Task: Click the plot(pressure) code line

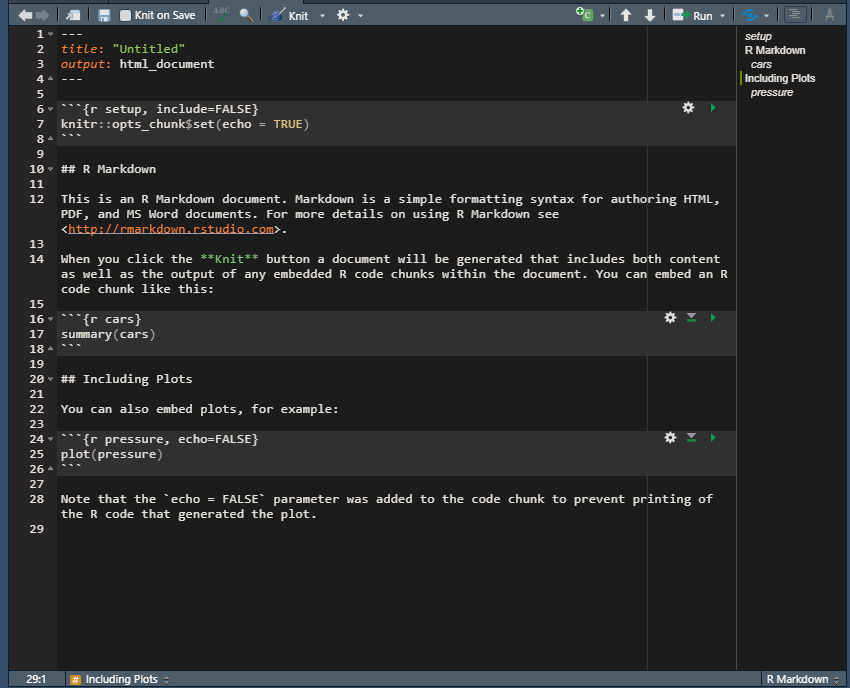Action: click(x=112, y=454)
